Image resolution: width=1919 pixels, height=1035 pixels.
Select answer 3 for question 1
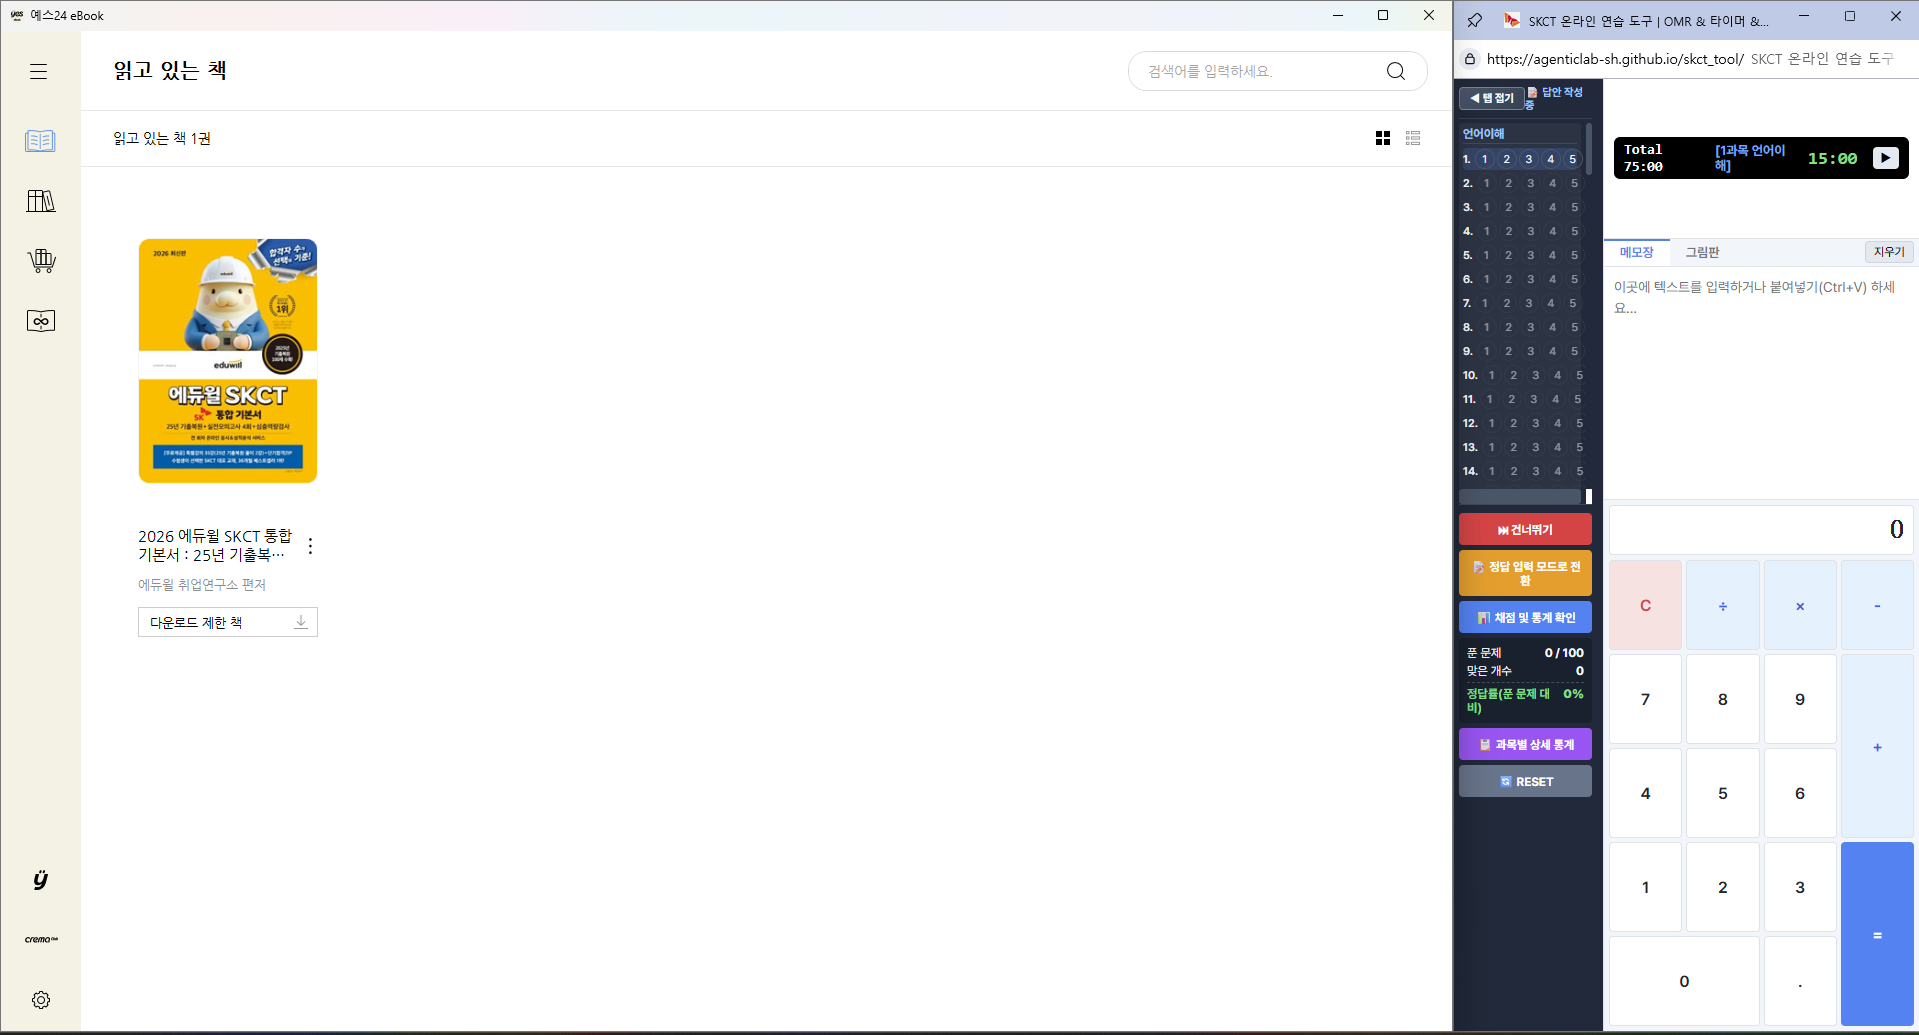[1528, 159]
